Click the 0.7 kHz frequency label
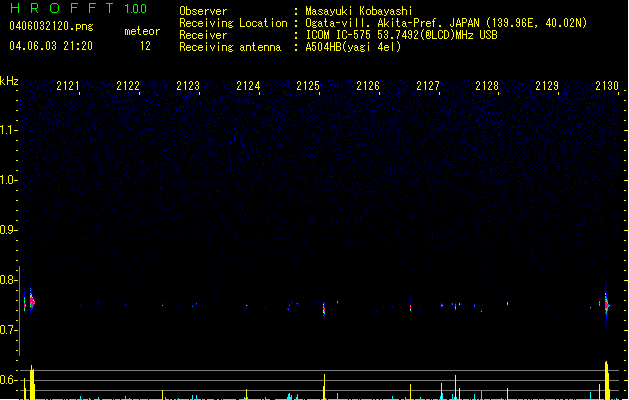629x400 pixels. pos(8,330)
